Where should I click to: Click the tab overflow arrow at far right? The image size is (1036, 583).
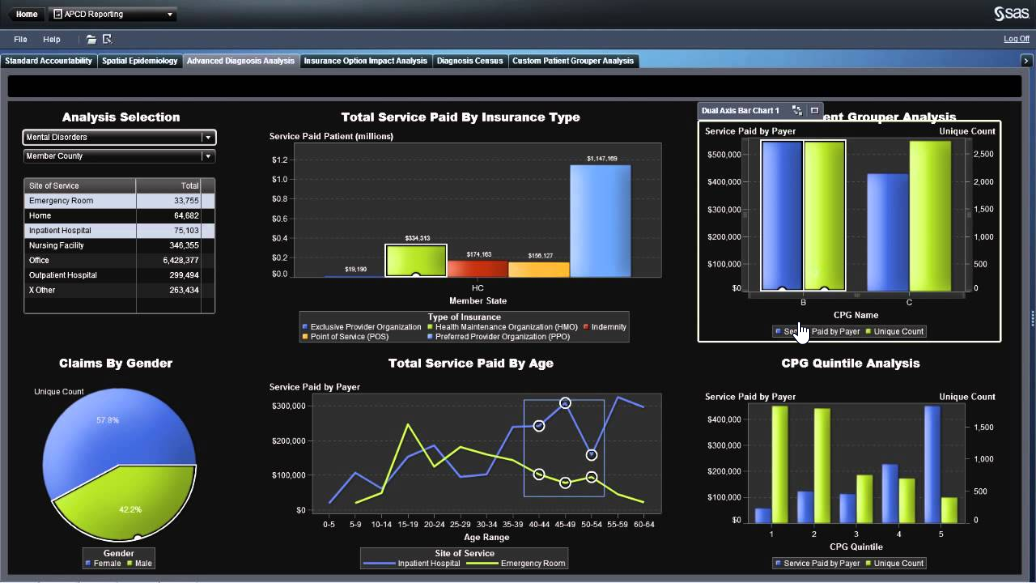click(1025, 61)
